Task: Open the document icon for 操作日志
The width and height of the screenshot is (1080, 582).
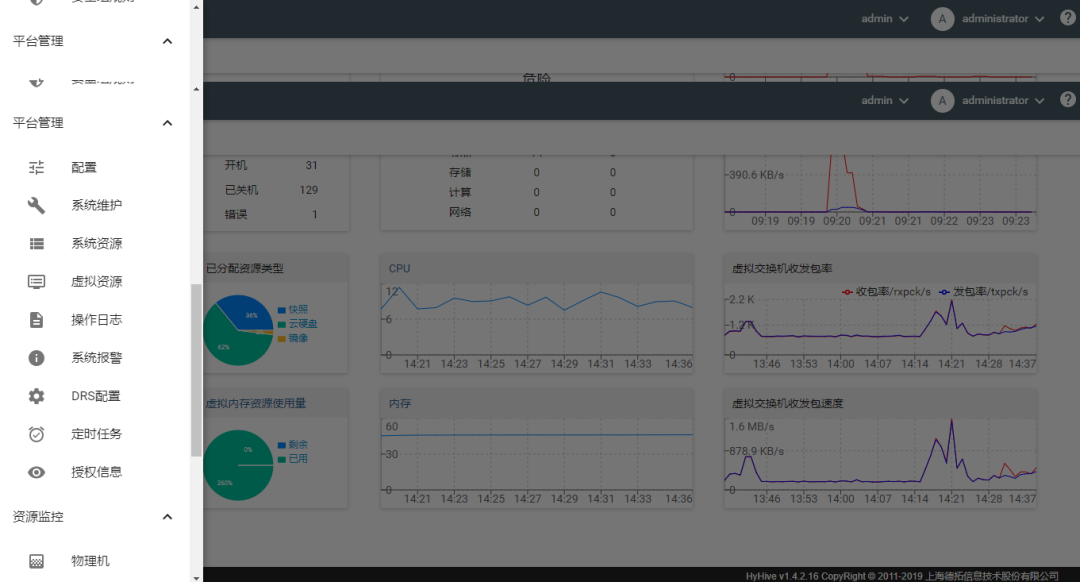Action: [x=37, y=320]
